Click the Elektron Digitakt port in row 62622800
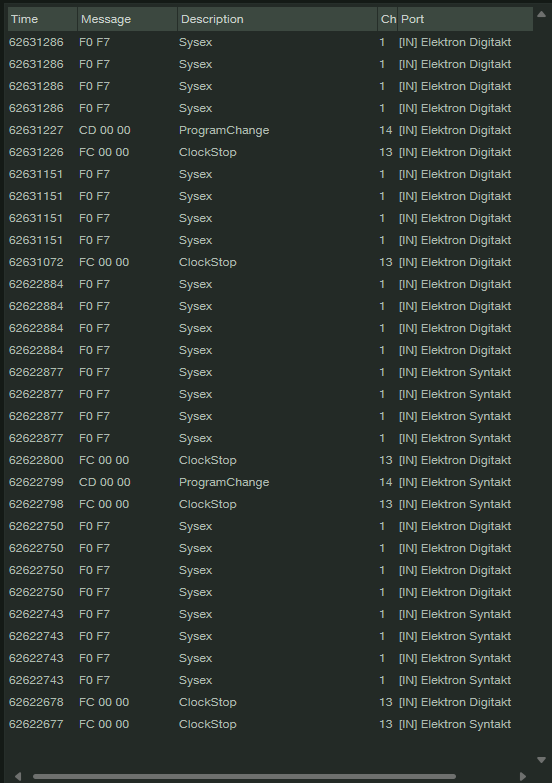Viewport: 552px width, 783px height. pos(455,460)
